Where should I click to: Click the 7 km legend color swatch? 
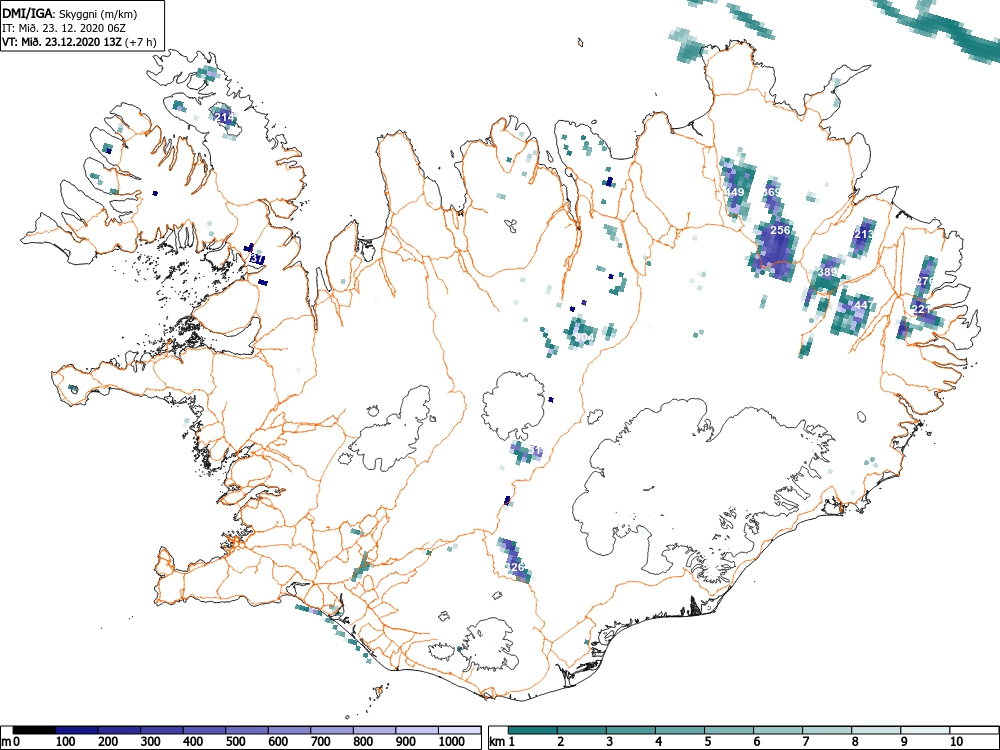827,730
